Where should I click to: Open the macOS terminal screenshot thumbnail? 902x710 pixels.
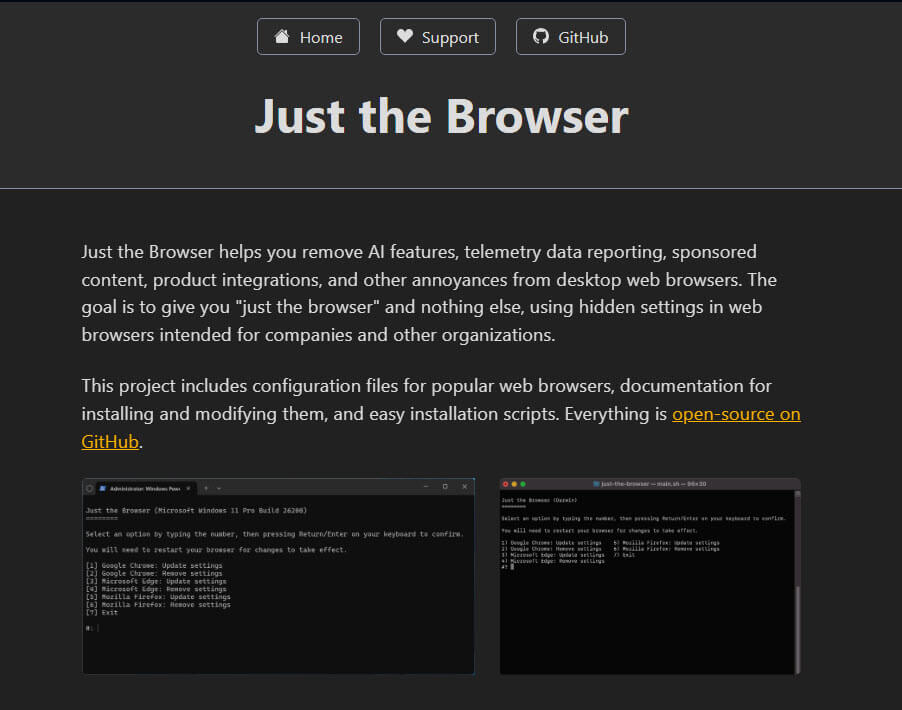pos(650,576)
